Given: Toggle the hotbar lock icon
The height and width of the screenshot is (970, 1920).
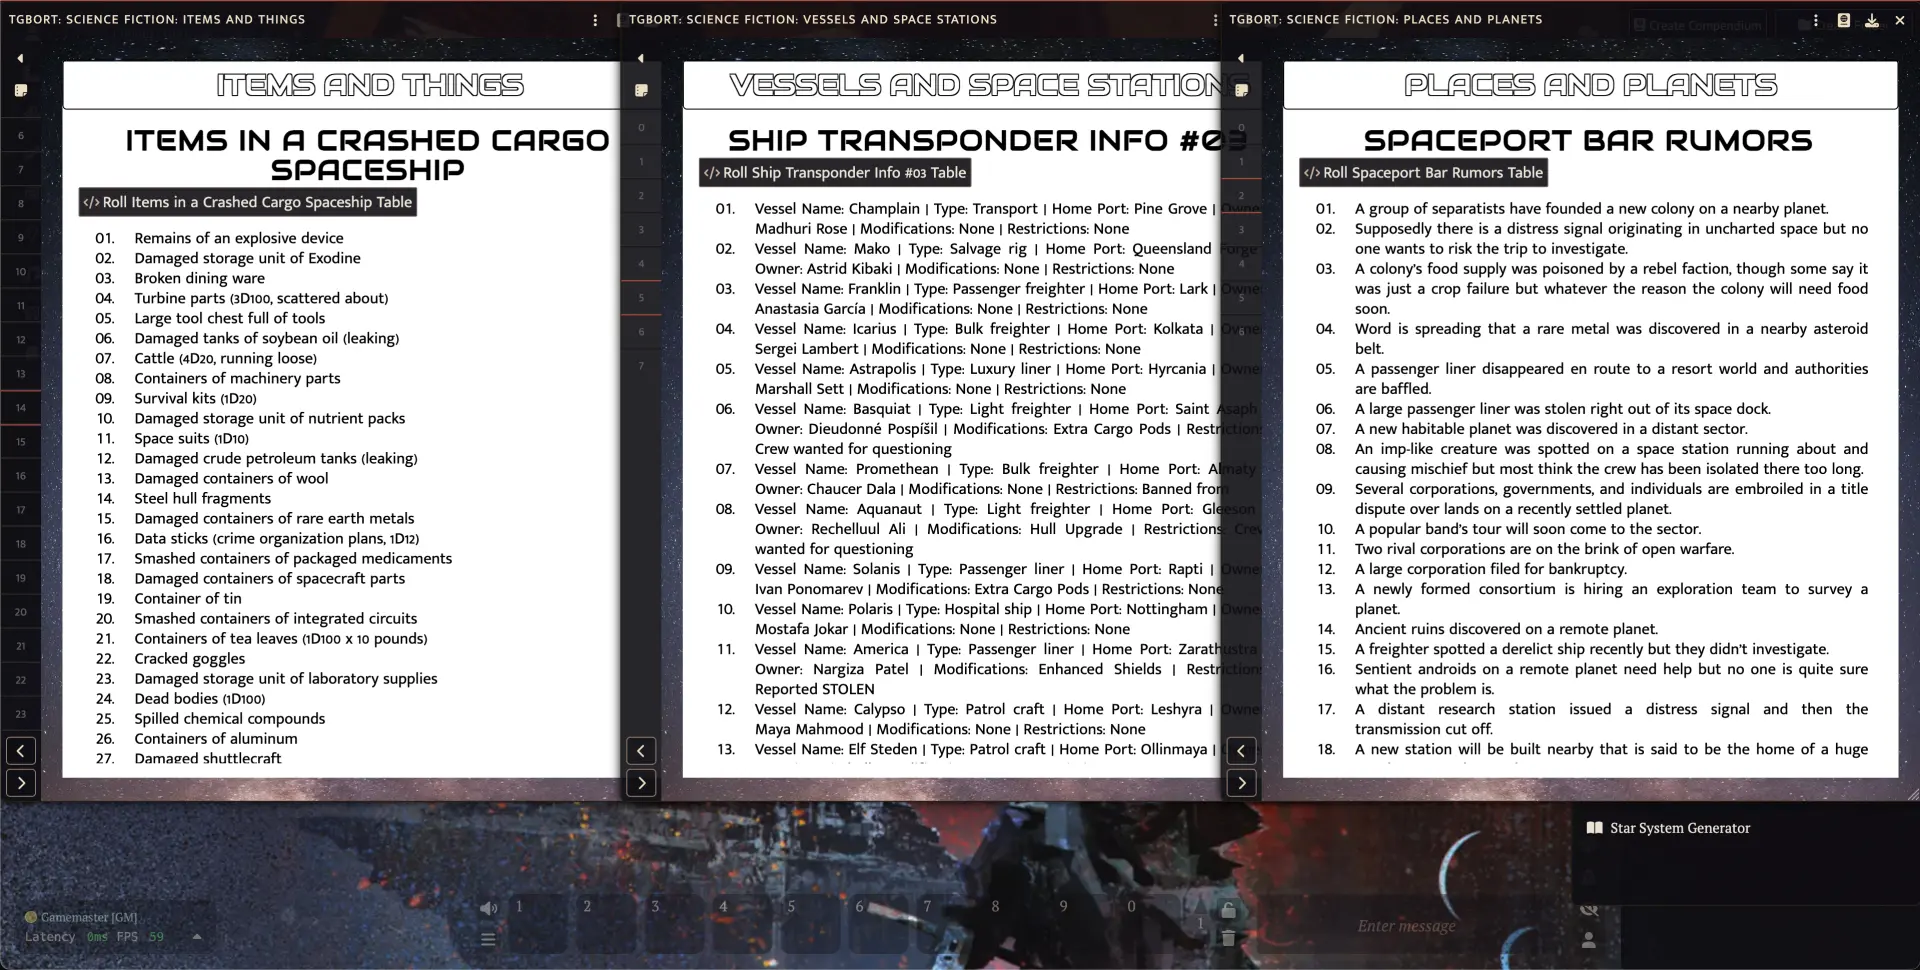Looking at the screenshot, I should pos(1228,910).
